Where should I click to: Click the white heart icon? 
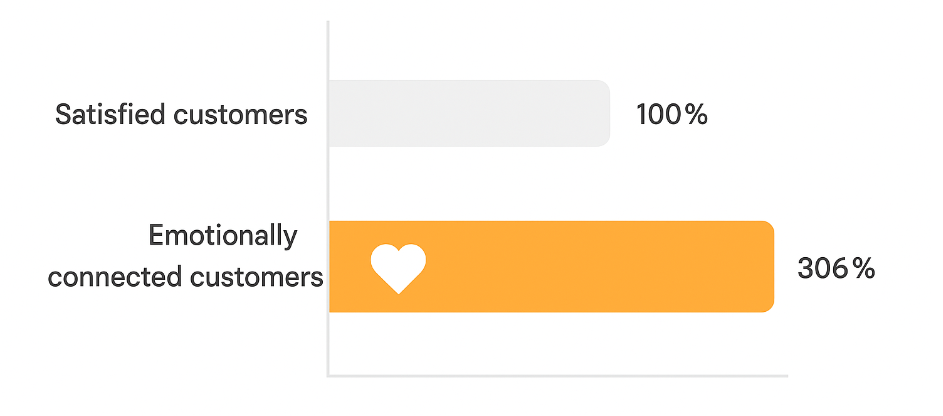coord(398,267)
